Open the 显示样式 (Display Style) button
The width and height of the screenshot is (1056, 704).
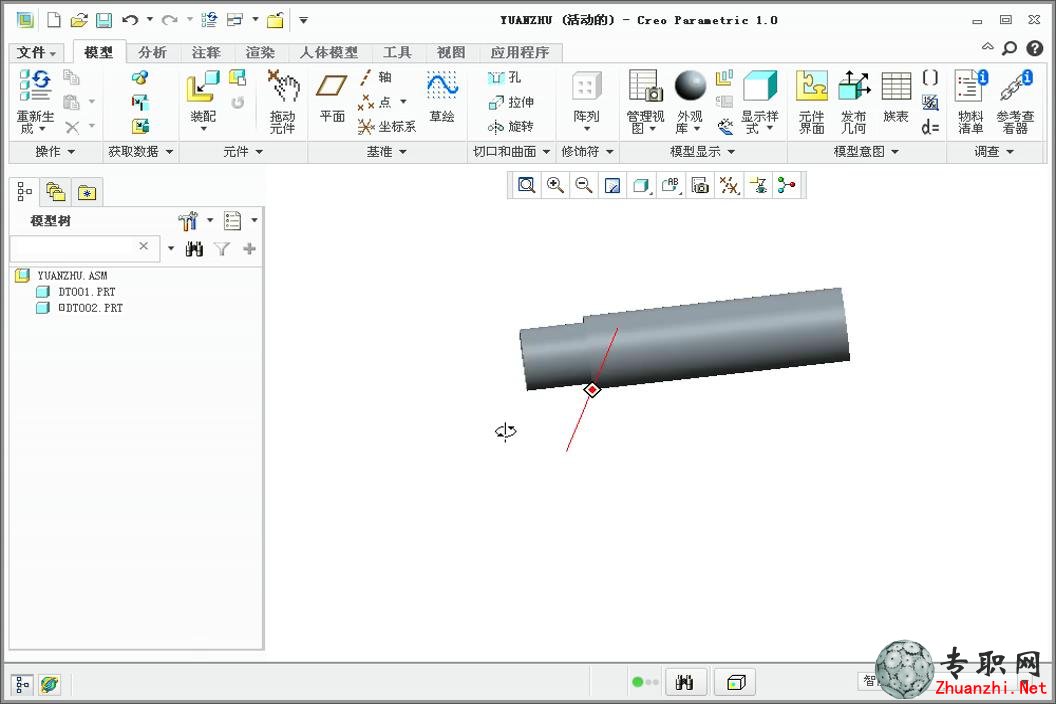tap(760, 102)
